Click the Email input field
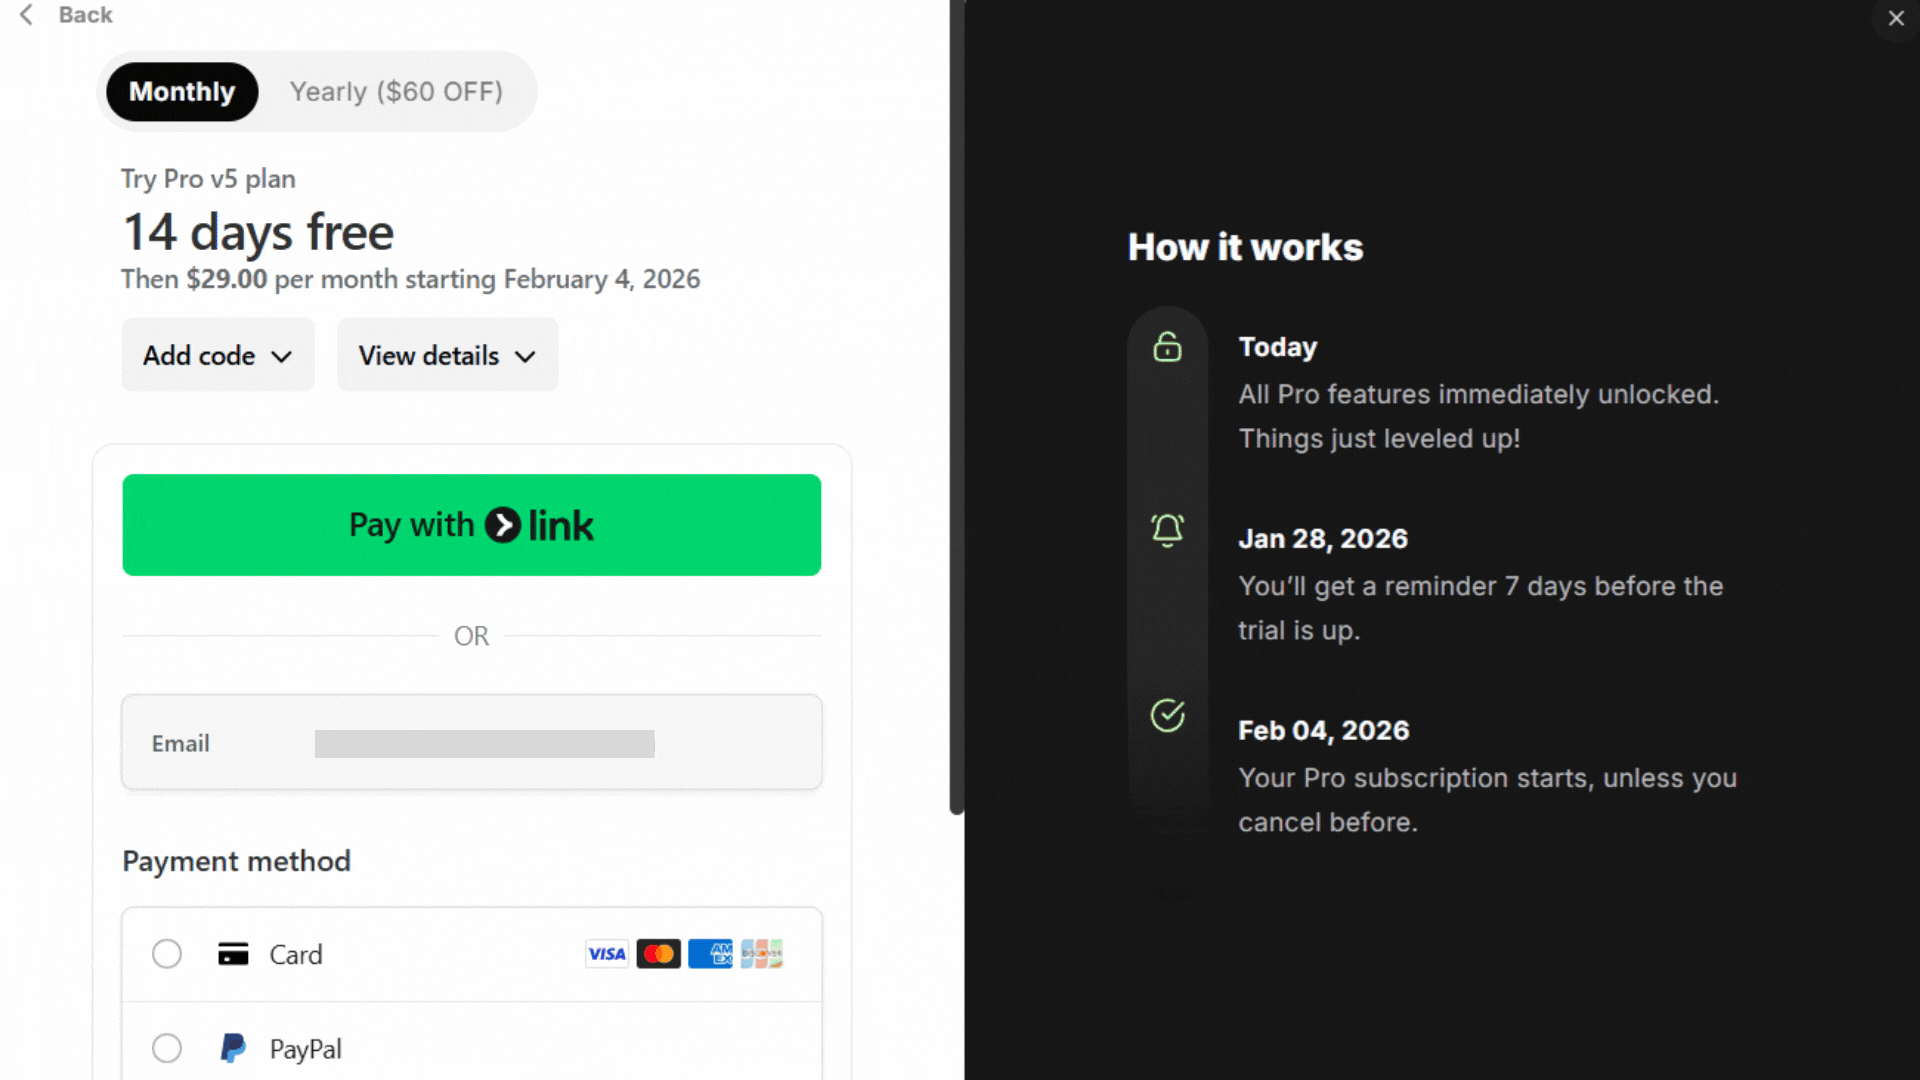 tap(484, 743)
